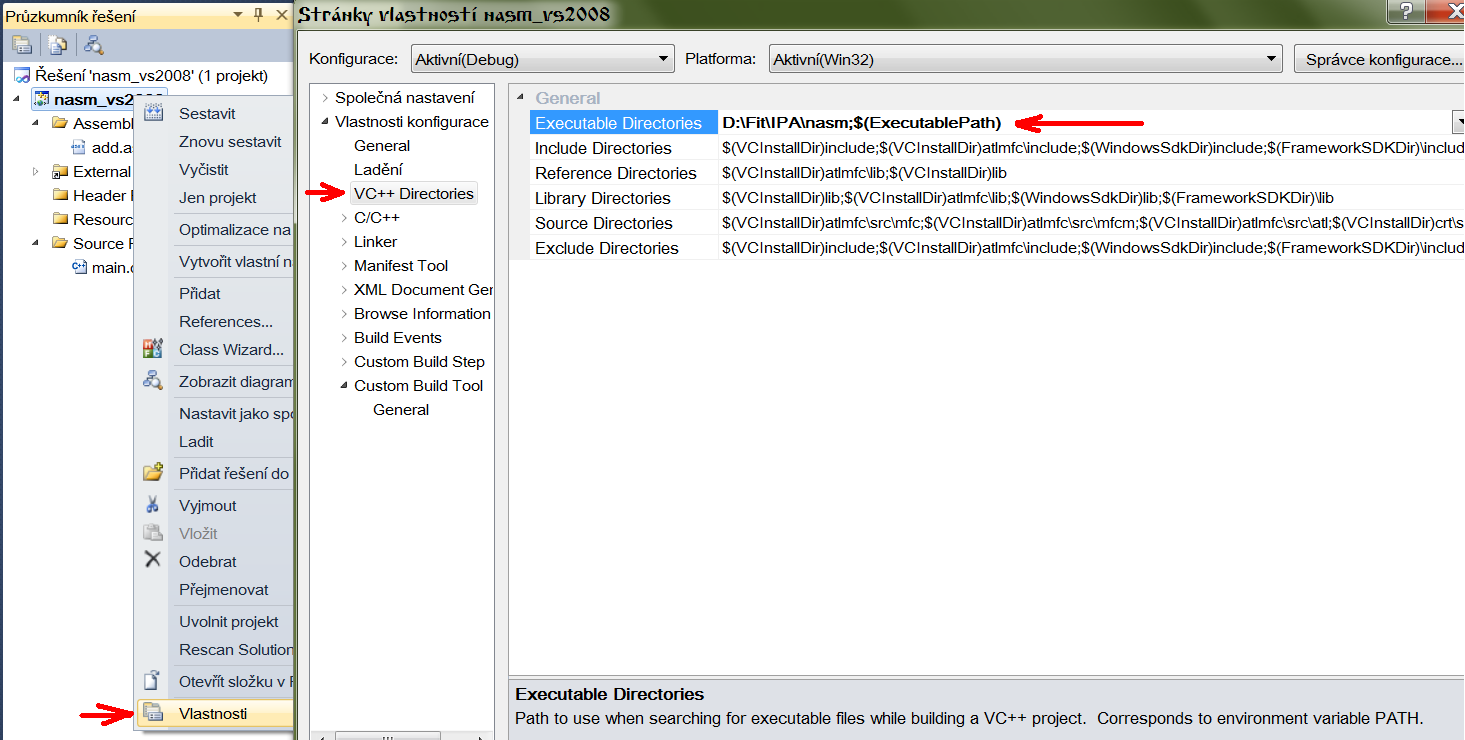Click the Odebrat X icon
The width and height of the screenshot is (1465, 740).
click(x=153, y=561)
